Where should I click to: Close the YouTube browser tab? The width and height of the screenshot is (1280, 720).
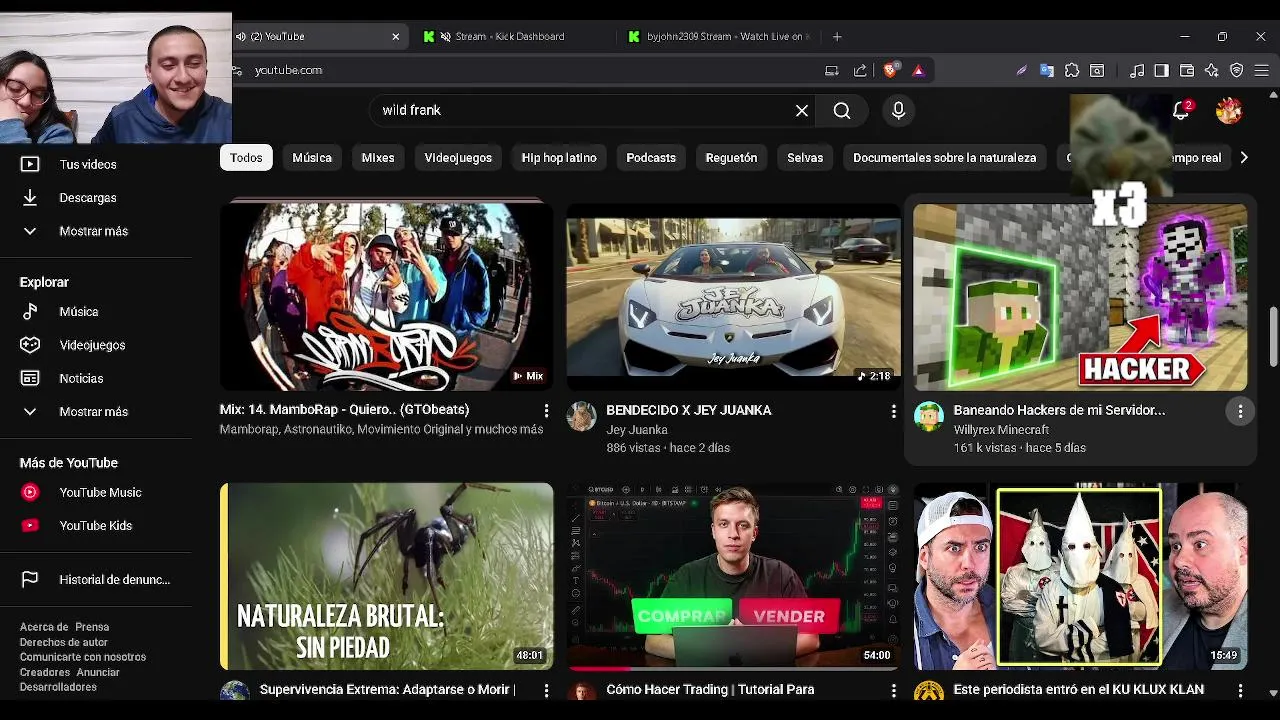pyautogui.click(x=396, y=37)
